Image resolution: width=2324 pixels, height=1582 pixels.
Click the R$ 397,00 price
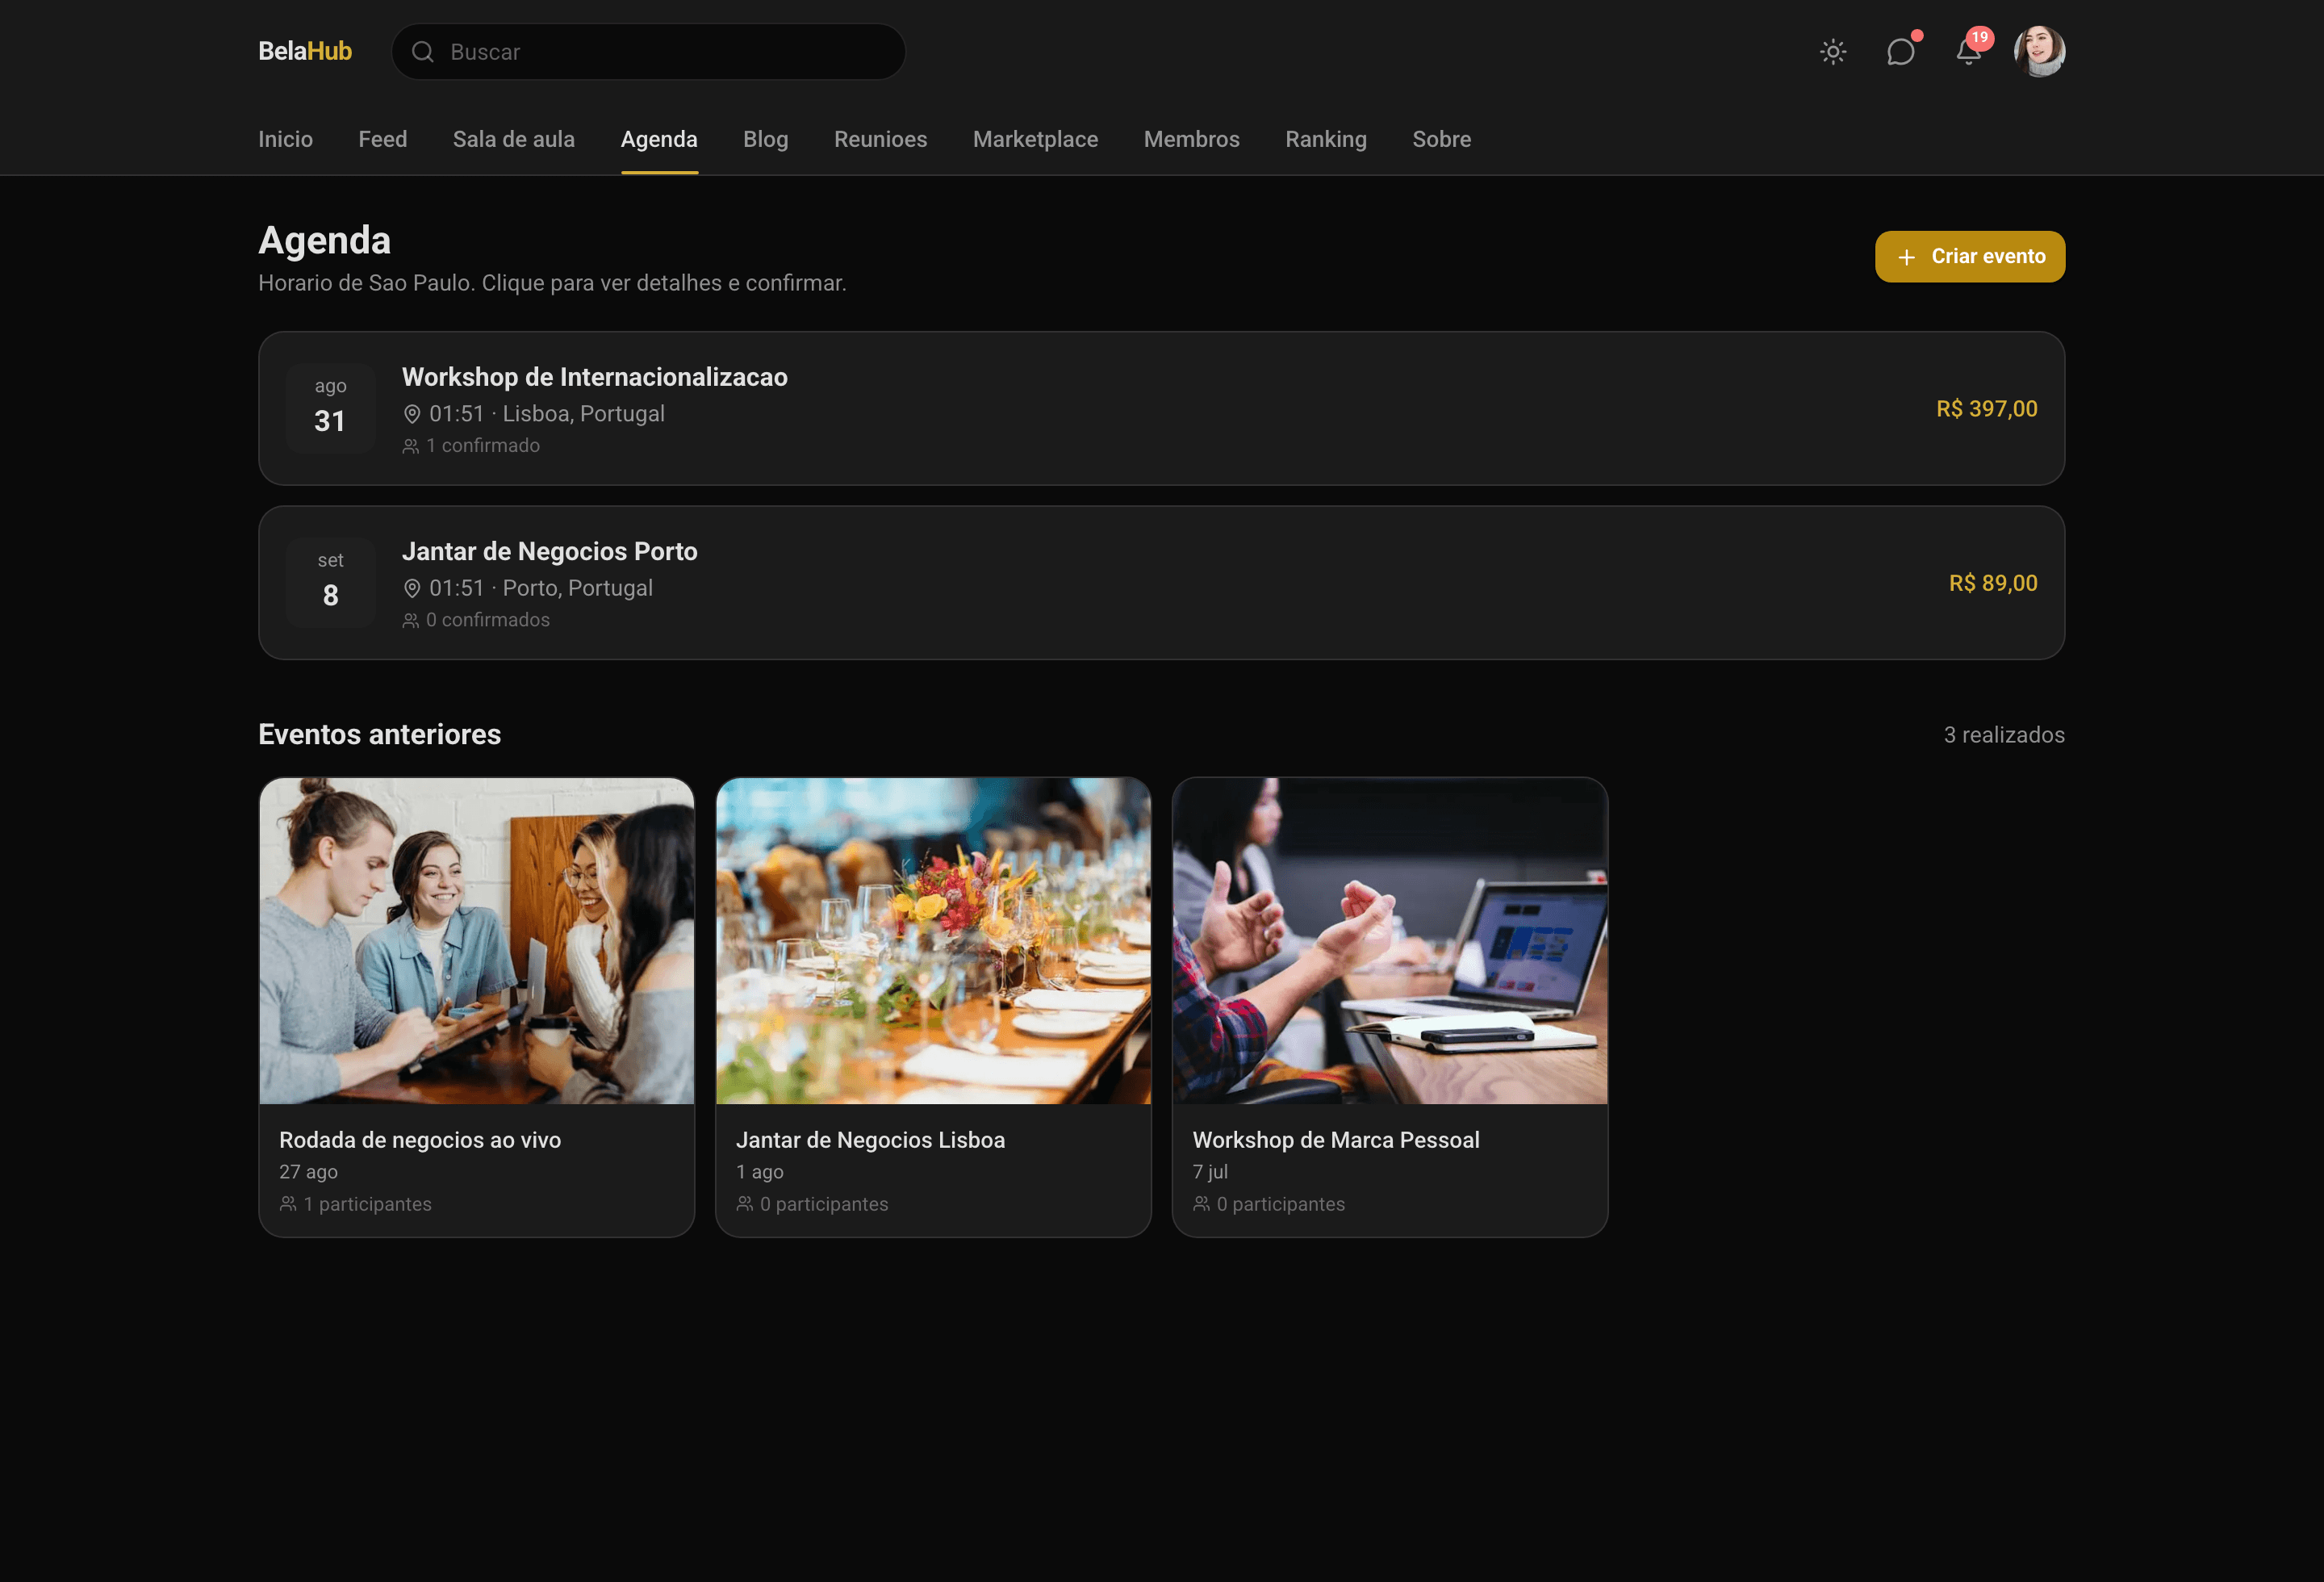pos(1987,409)
